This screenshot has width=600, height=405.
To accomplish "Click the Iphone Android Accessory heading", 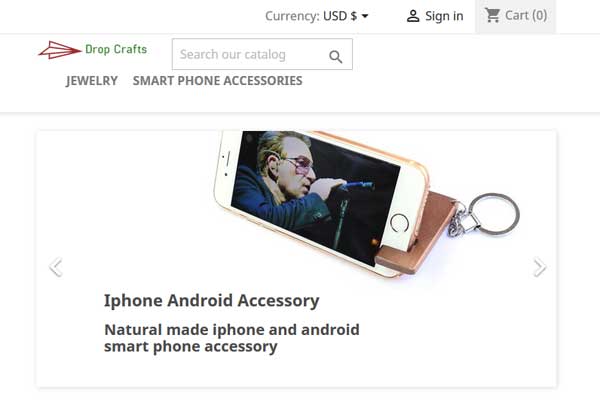I will tap(212, 300).
